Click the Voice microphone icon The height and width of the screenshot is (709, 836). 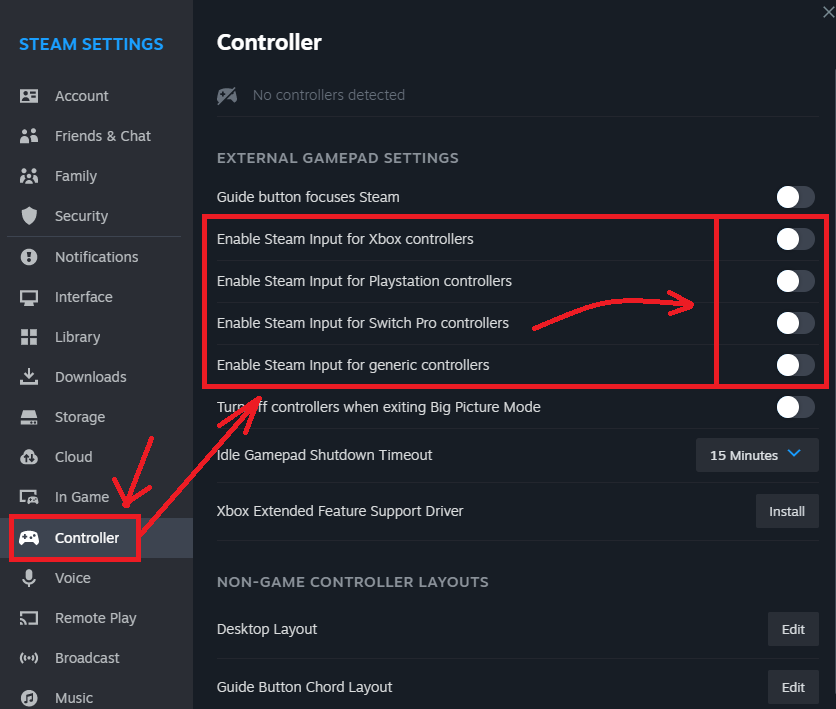click(x=29, y=578)
